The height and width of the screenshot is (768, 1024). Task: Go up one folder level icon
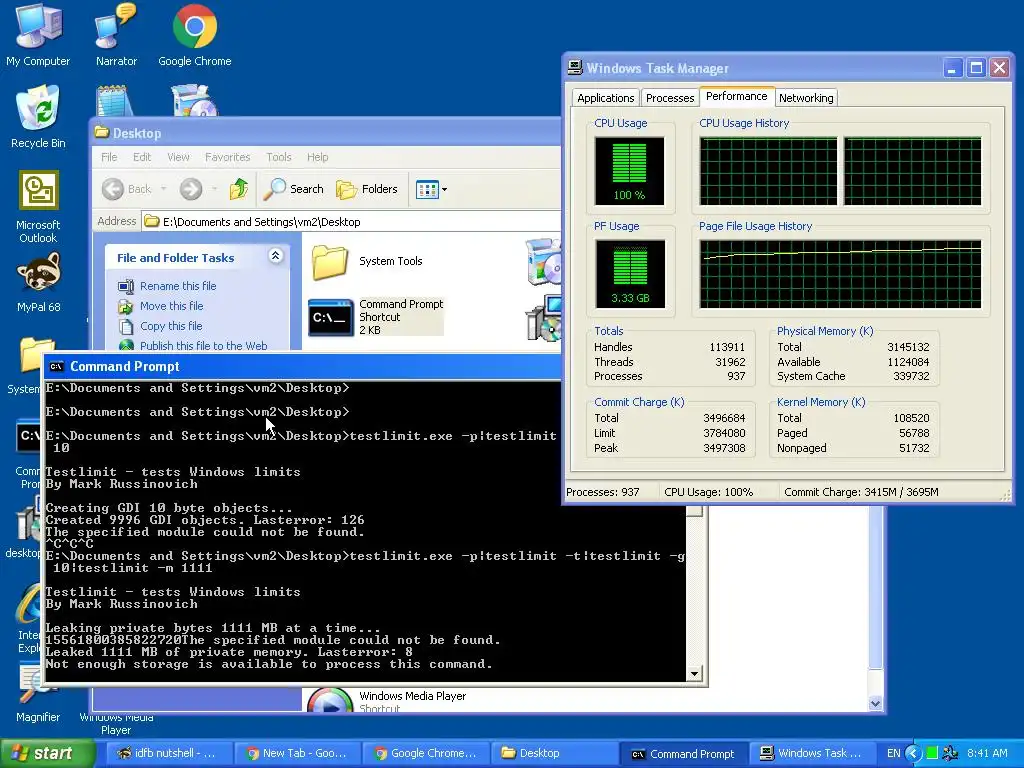click(x=239, y=189)
